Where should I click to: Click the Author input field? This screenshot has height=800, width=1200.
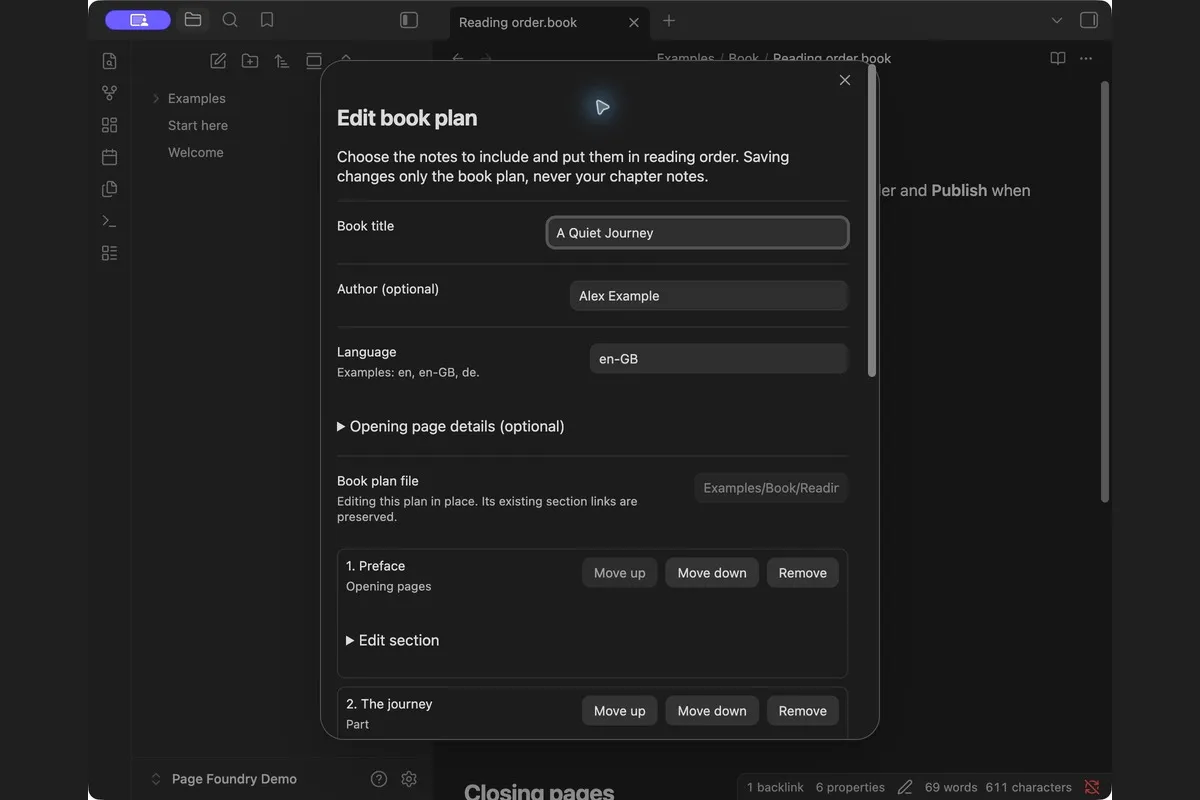pos(709,296)
